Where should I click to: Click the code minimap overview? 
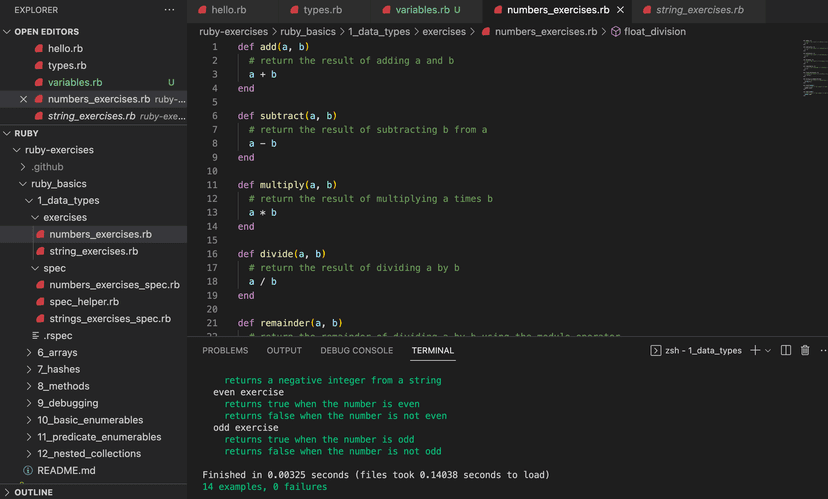coord(814,68)
